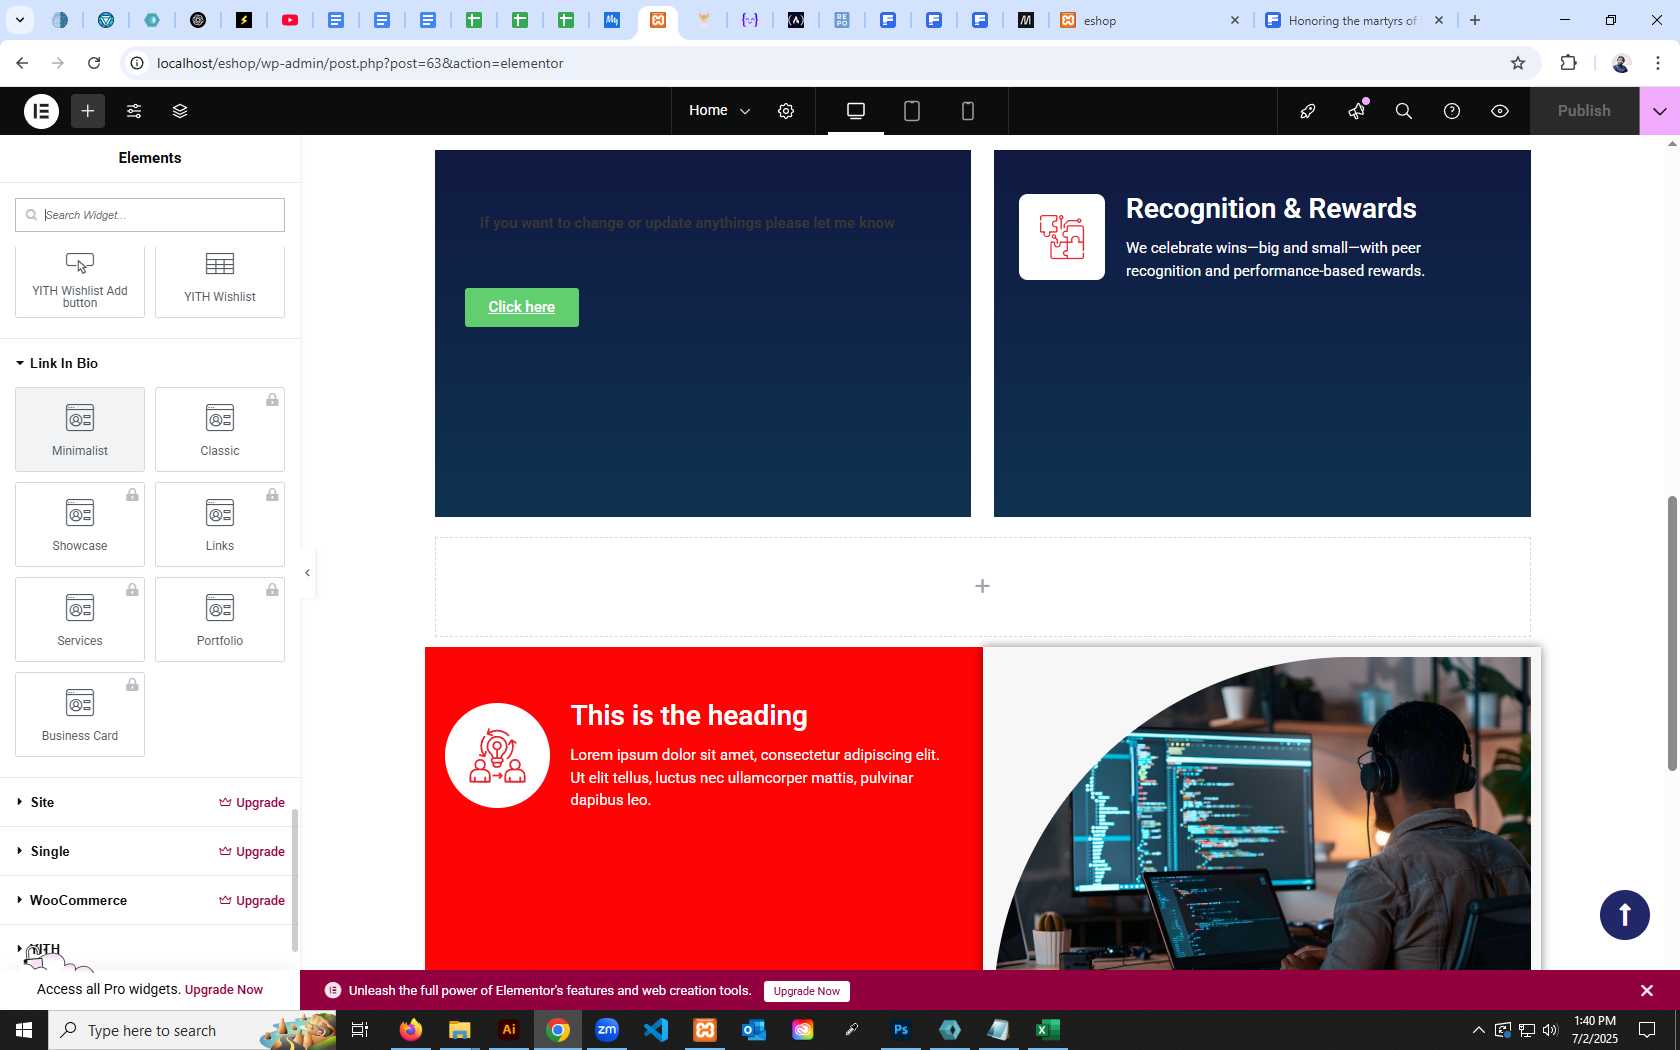This screenshot has height=1050, width=1680.
Task: Click the address bar URL
Action: [360, 63]
